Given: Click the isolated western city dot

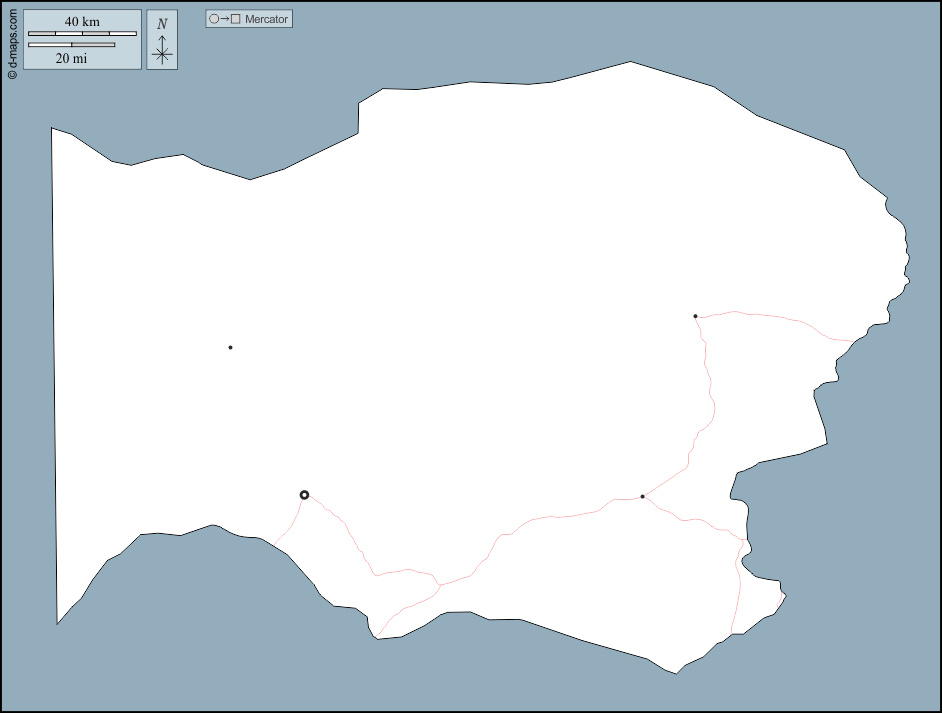Looking at the screenshot, I should [x=230, y=348].
